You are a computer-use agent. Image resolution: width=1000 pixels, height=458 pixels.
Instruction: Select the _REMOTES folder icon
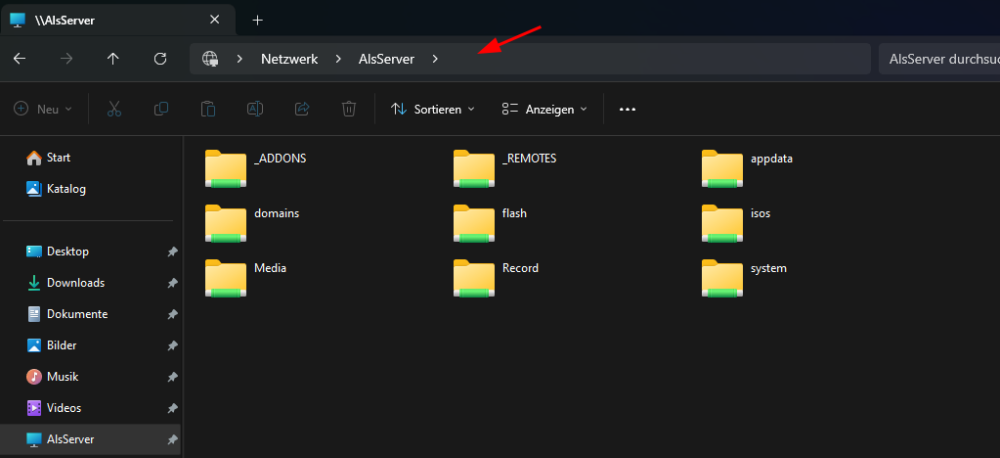coord(474,168)
